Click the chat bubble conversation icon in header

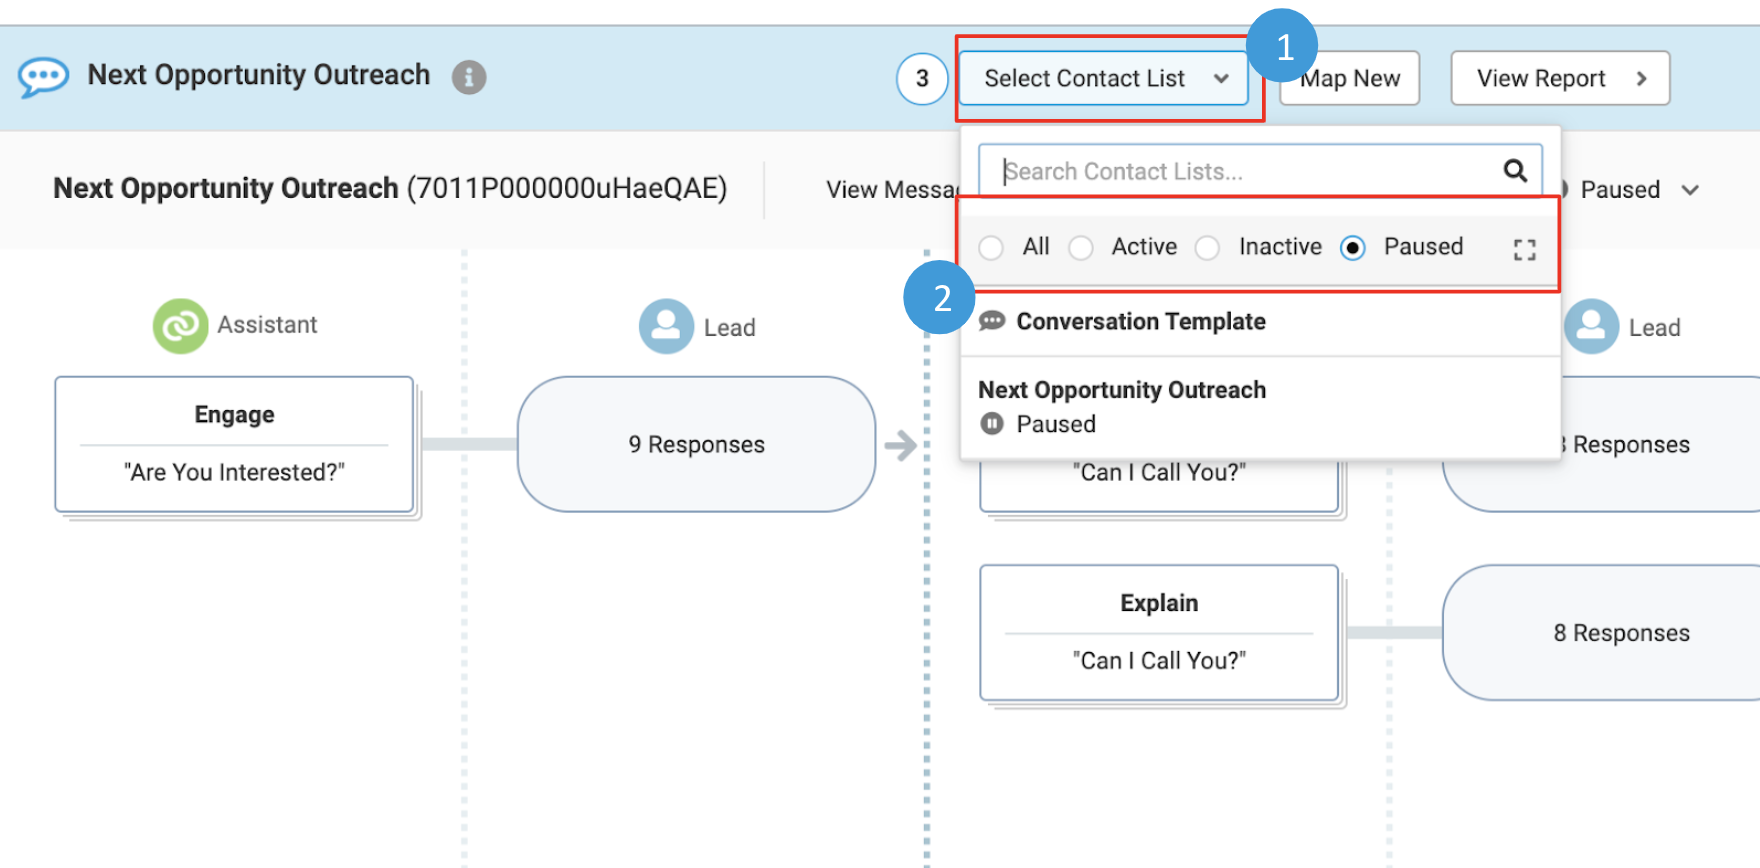tap(43, 77)
